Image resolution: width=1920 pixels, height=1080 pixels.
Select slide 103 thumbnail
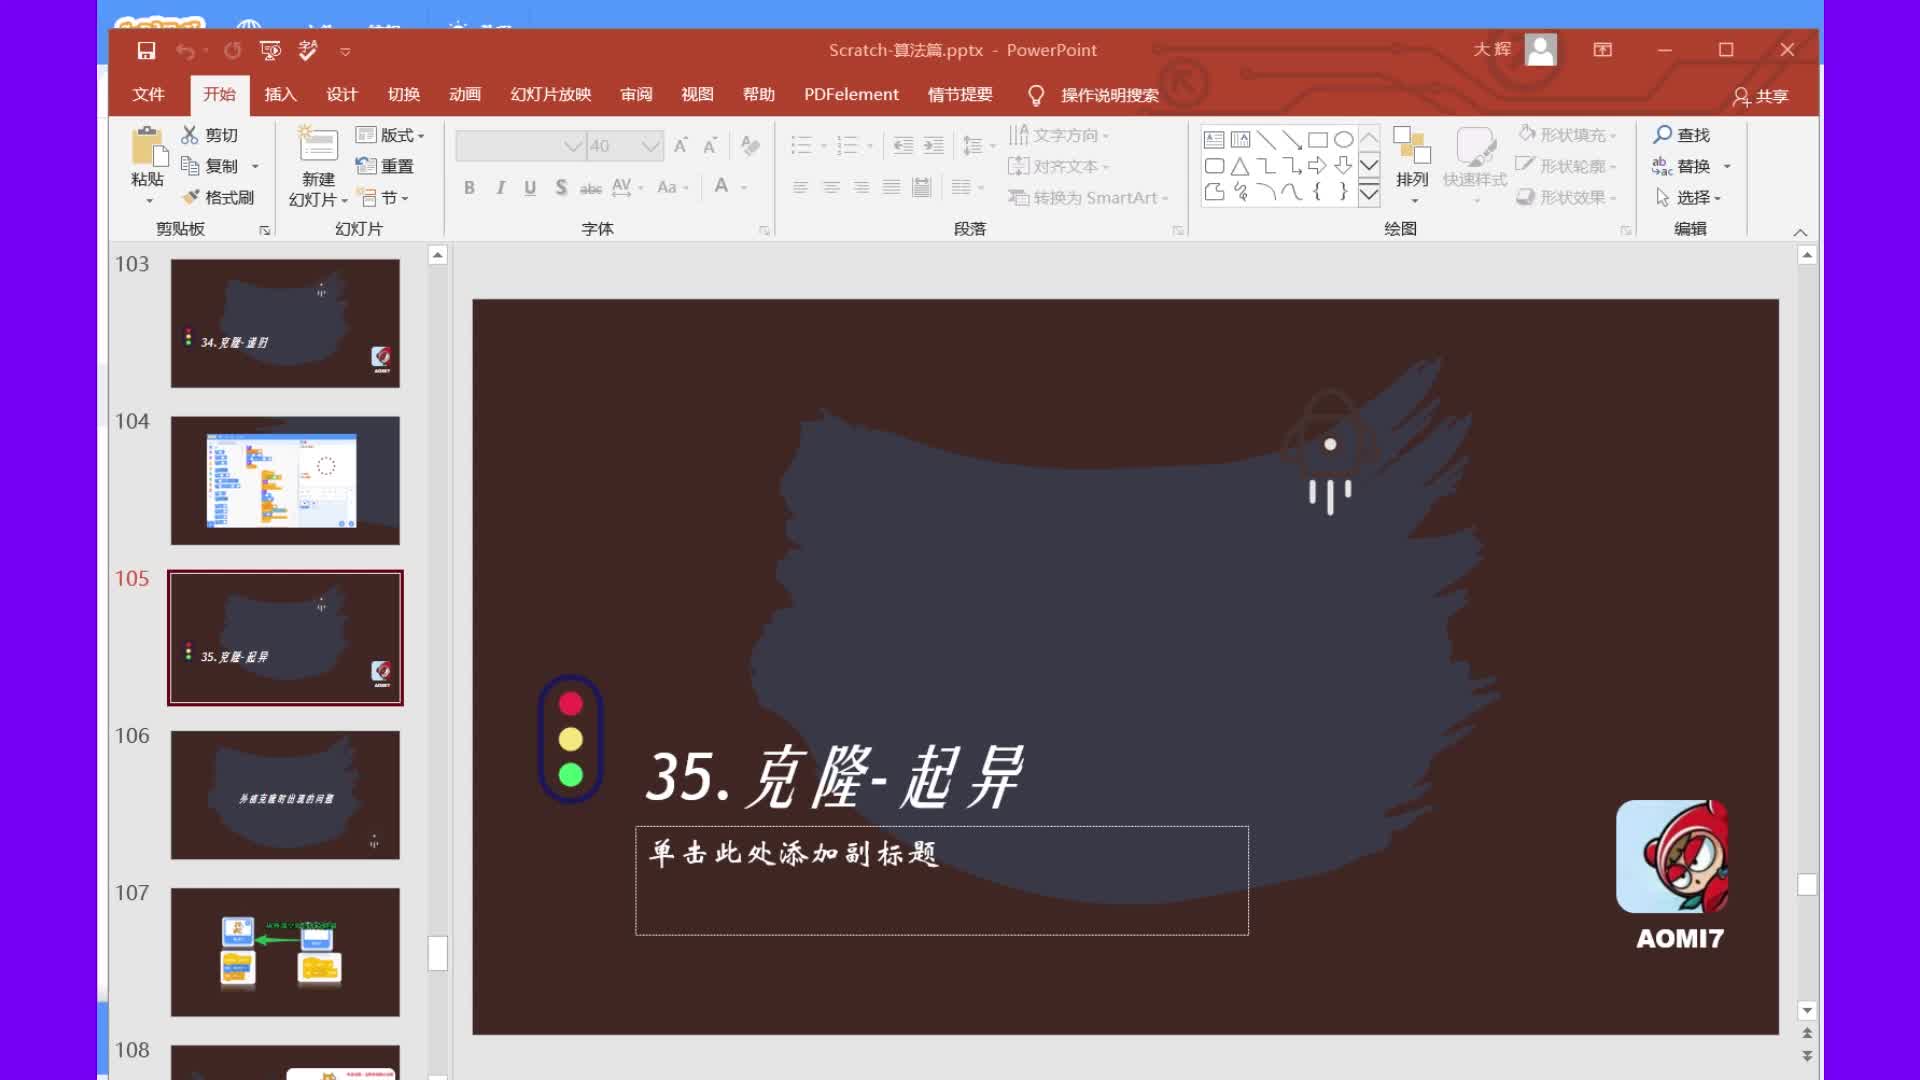point(285,323)
